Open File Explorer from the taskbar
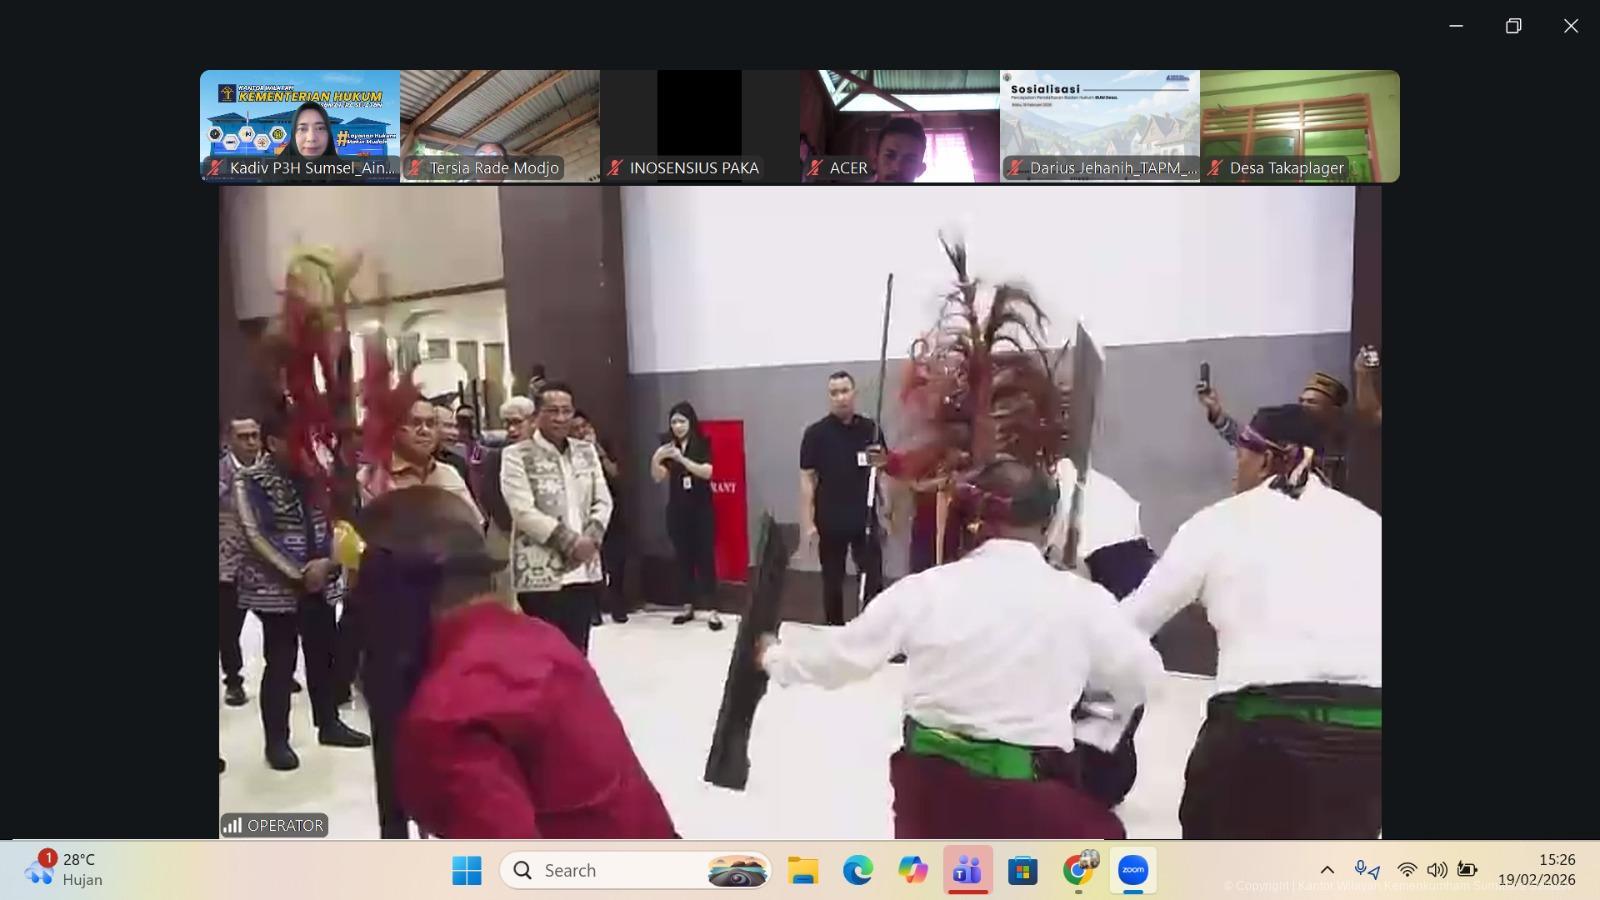The width and height of the screenshot is (1600, 900). [802, 871]
